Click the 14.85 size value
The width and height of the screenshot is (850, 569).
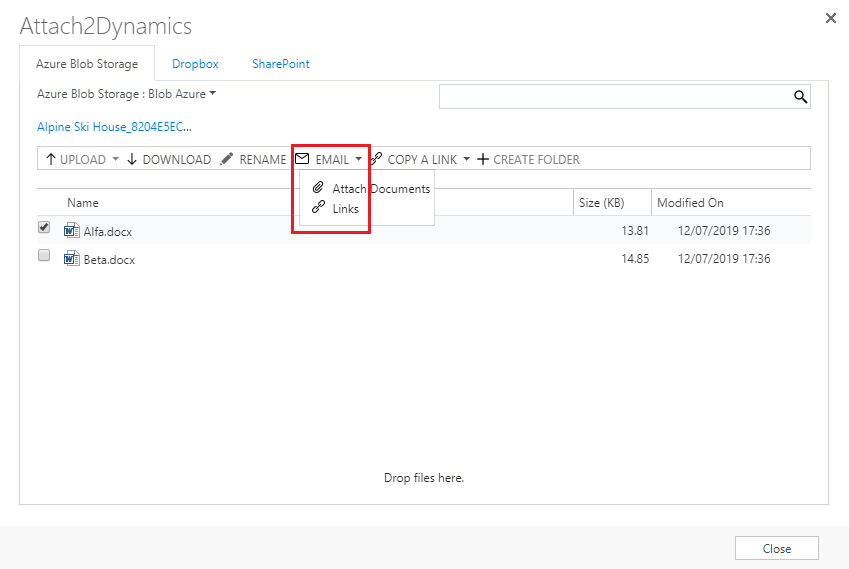pyautogui.click(x=635, y=259)
